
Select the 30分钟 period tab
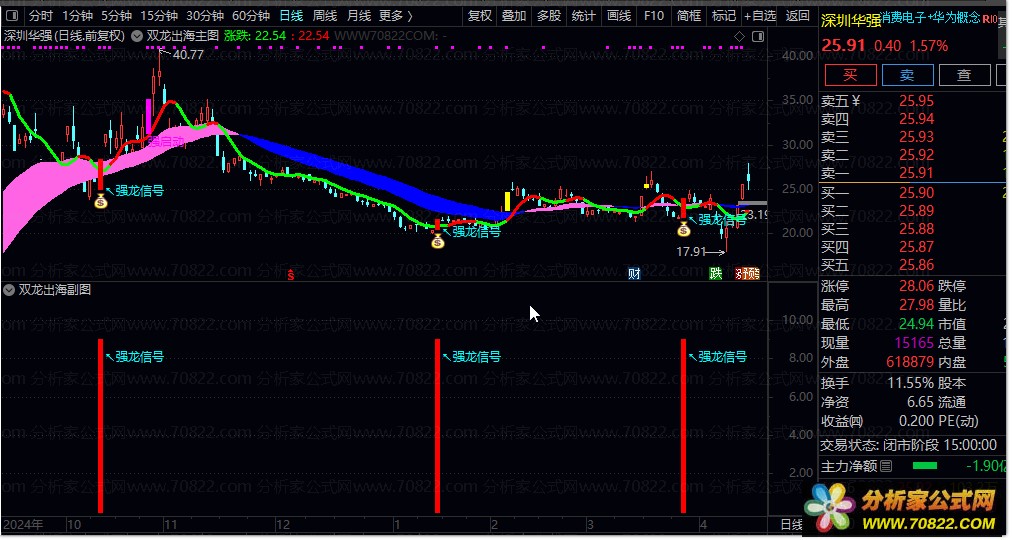pos(205,15)
